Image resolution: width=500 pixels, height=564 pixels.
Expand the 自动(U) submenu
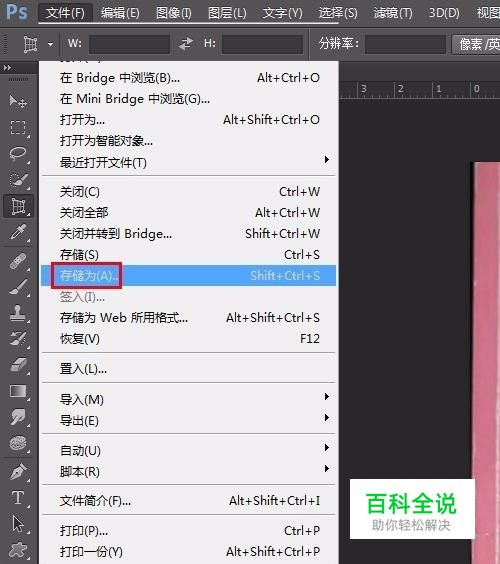(x=326, y=447)
